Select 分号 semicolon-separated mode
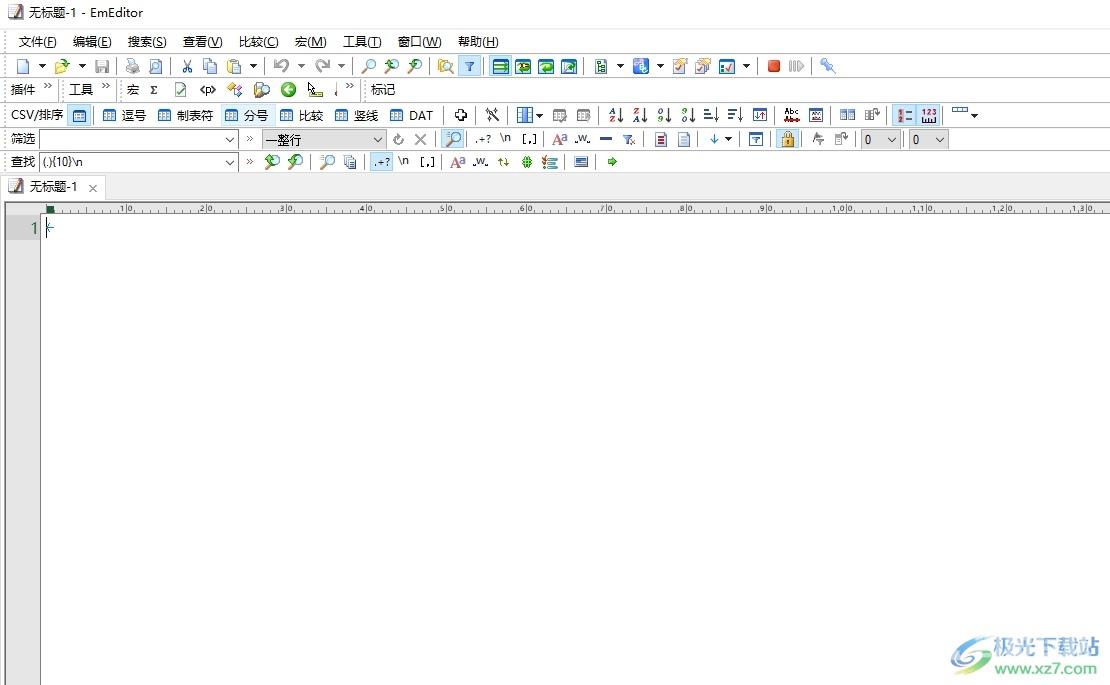The image size is (1110, 685). tap(246, 115)
